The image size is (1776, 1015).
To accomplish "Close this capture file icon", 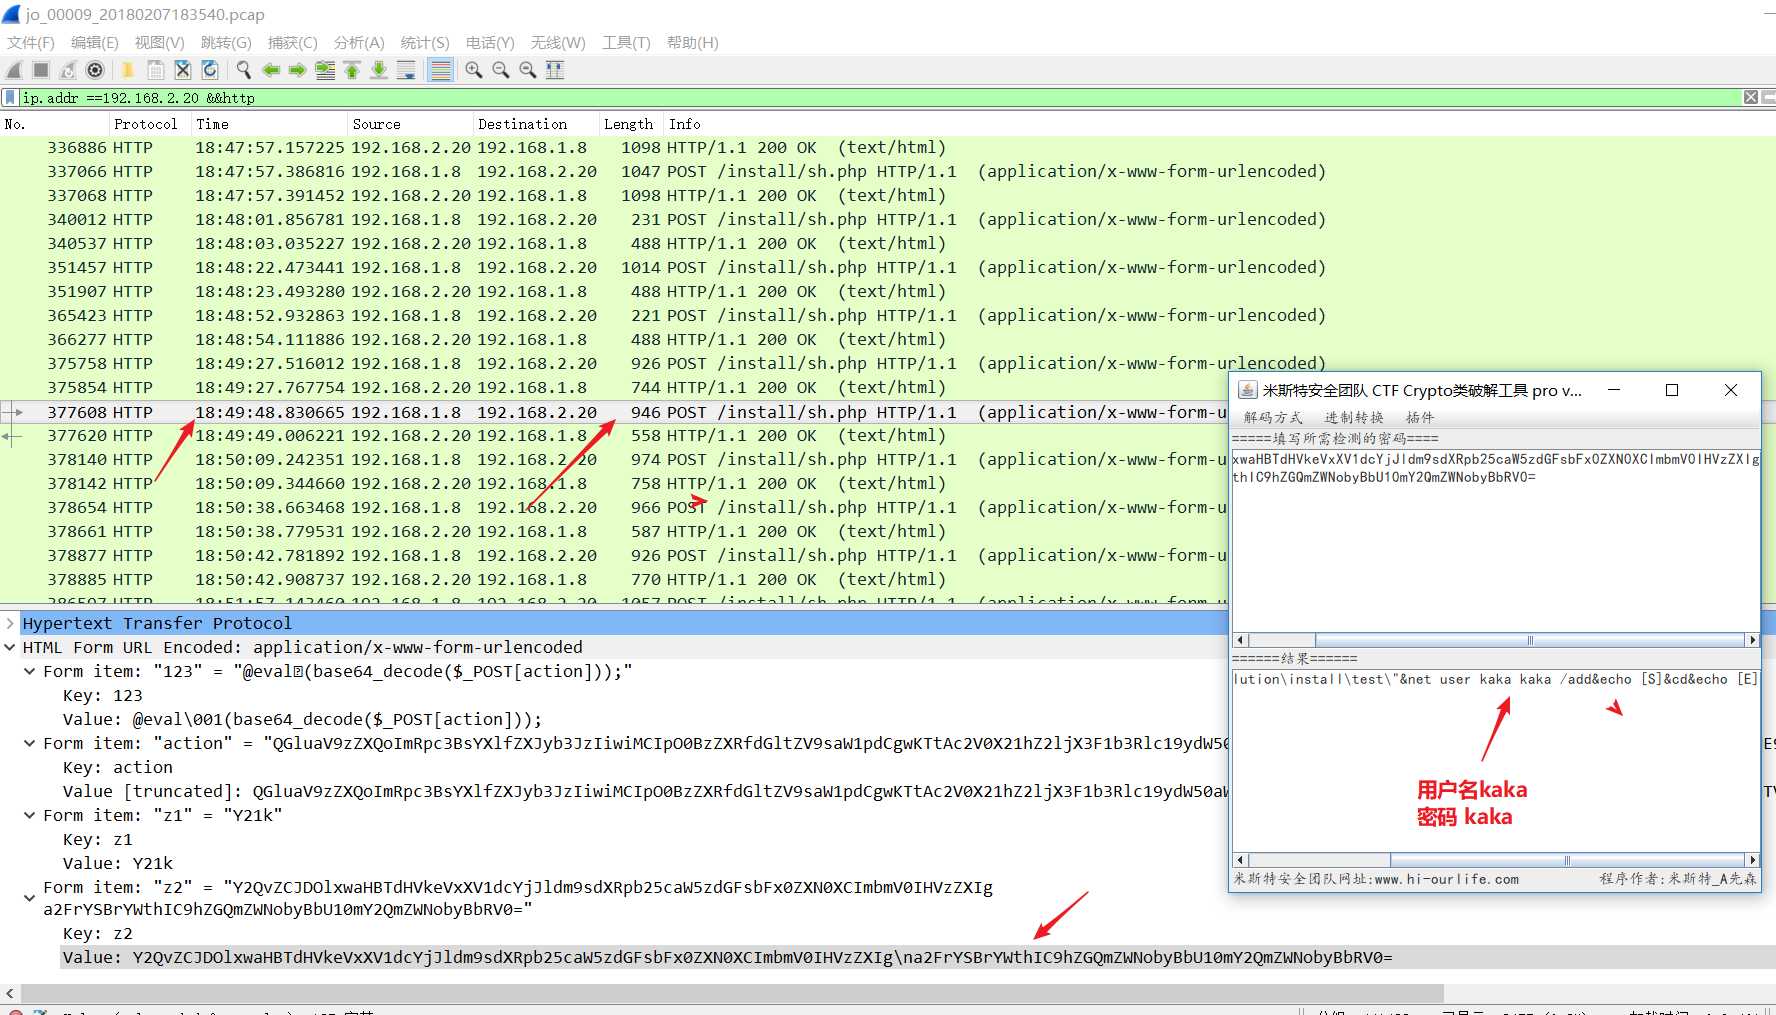I will [182, 70].
